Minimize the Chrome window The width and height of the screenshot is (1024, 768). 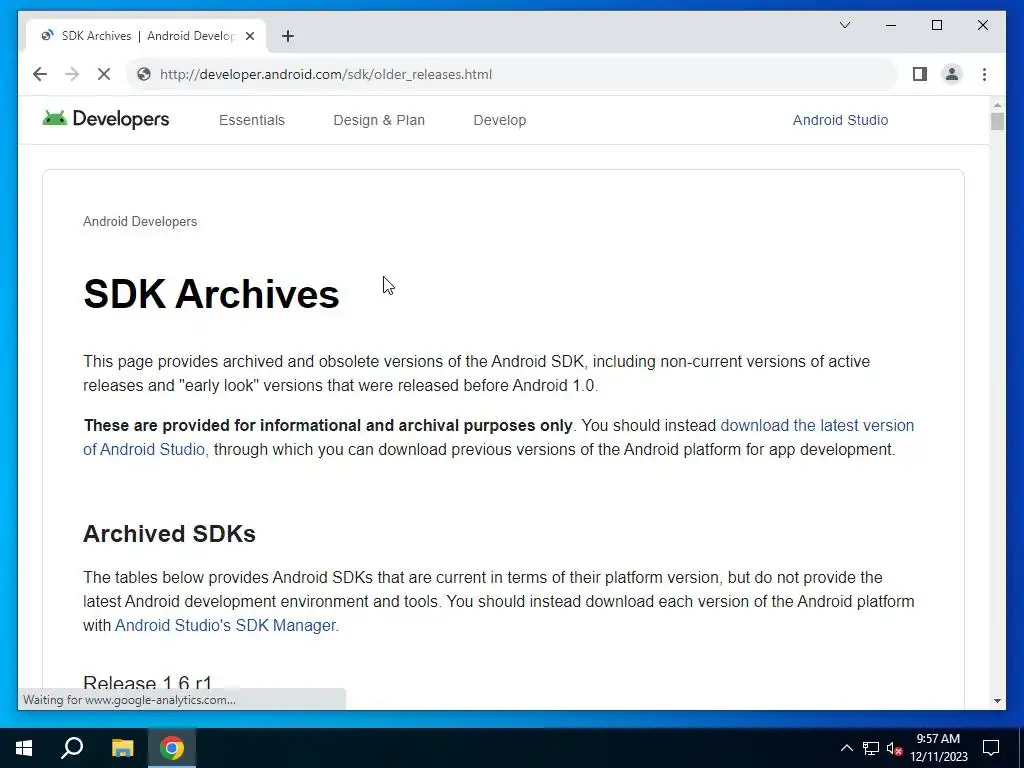(891, 25)
